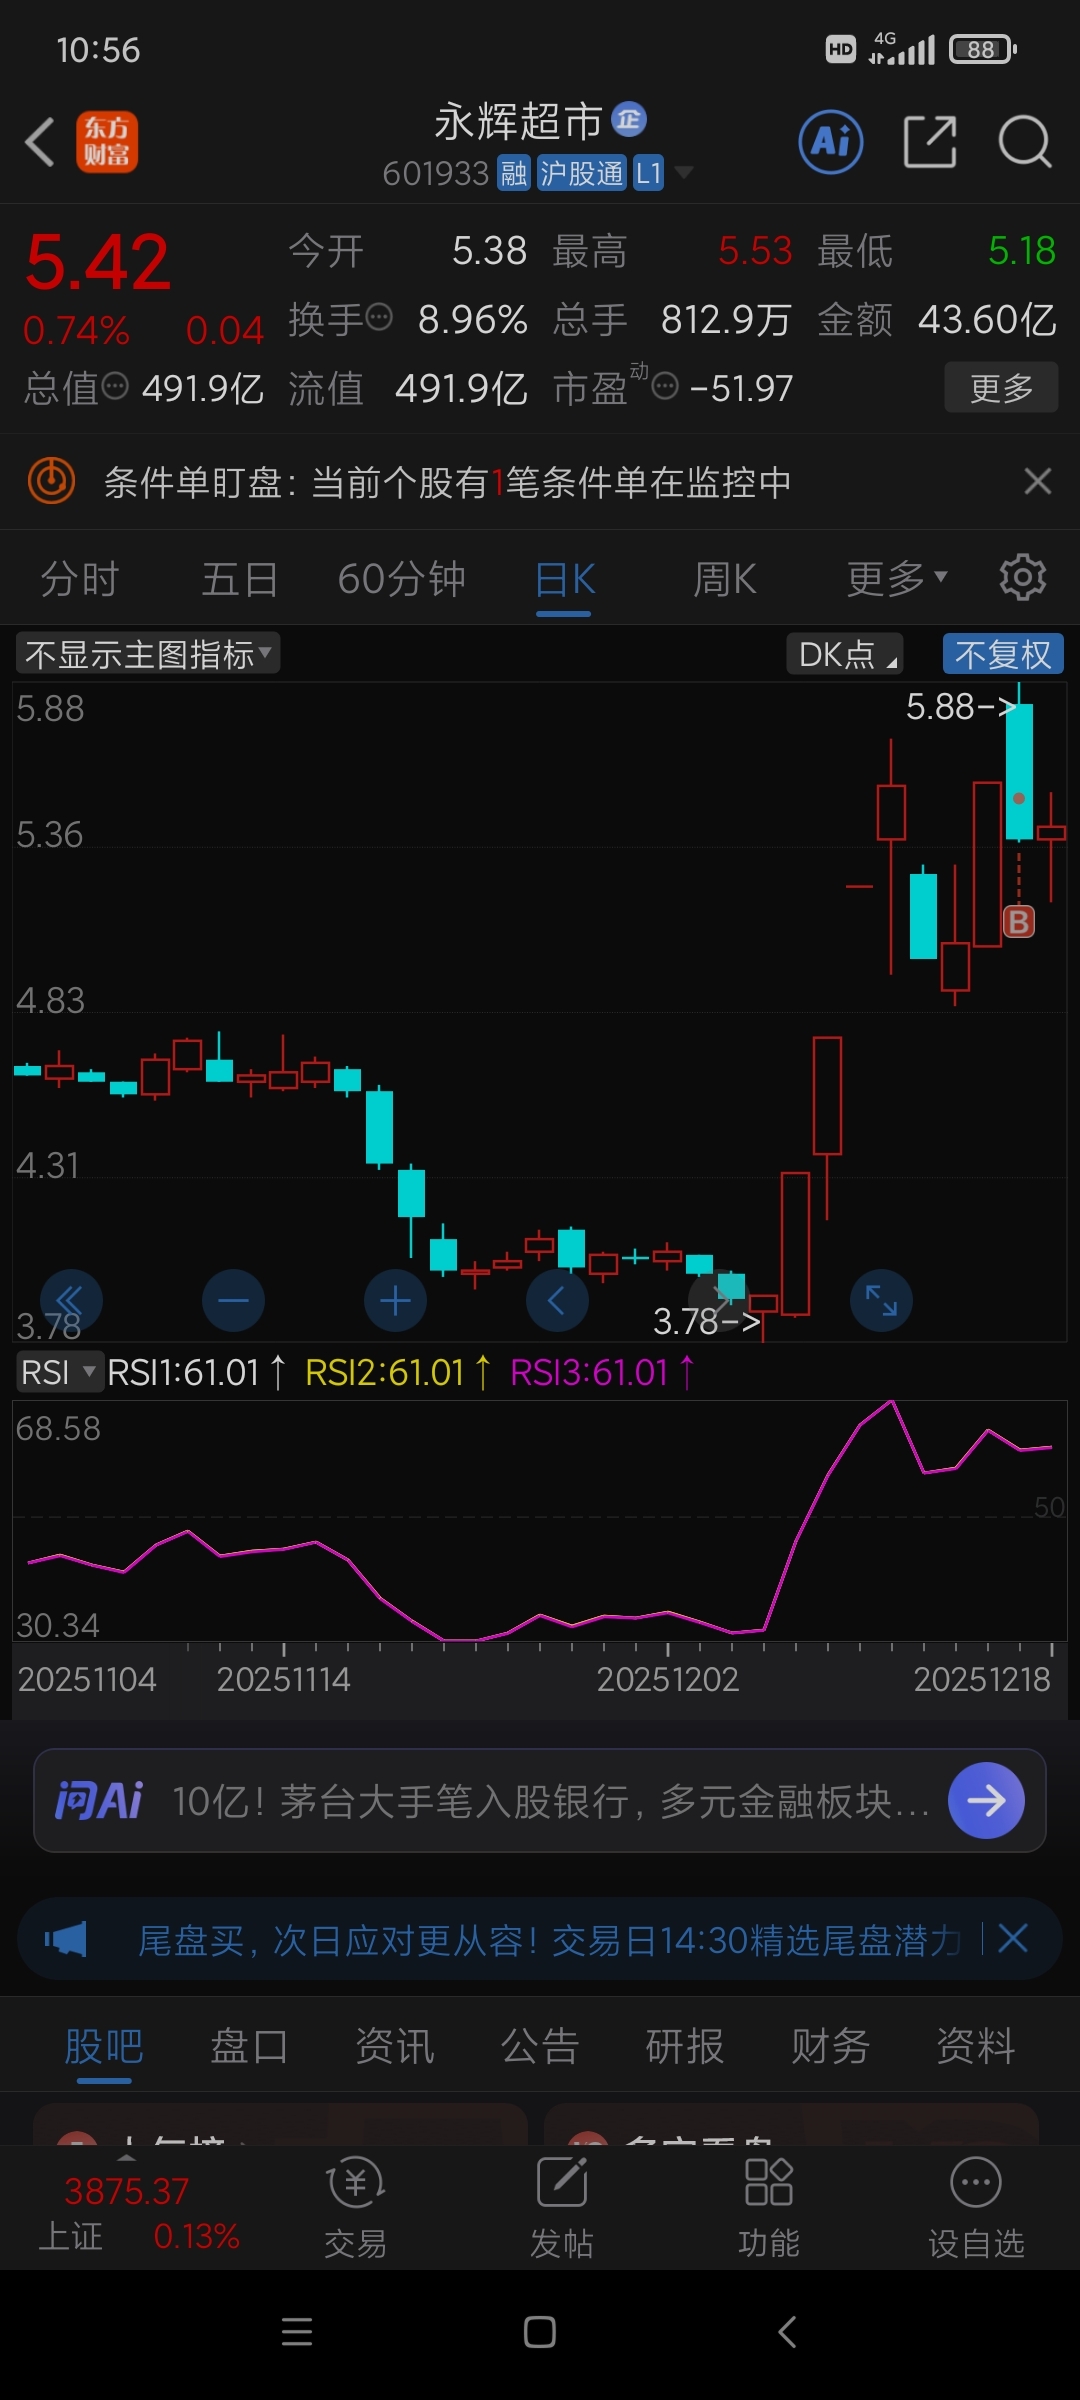Tap the 总值 info bubble icon
The height and width of the screenshot is (2400, 1080).
[x=116, y=385]
